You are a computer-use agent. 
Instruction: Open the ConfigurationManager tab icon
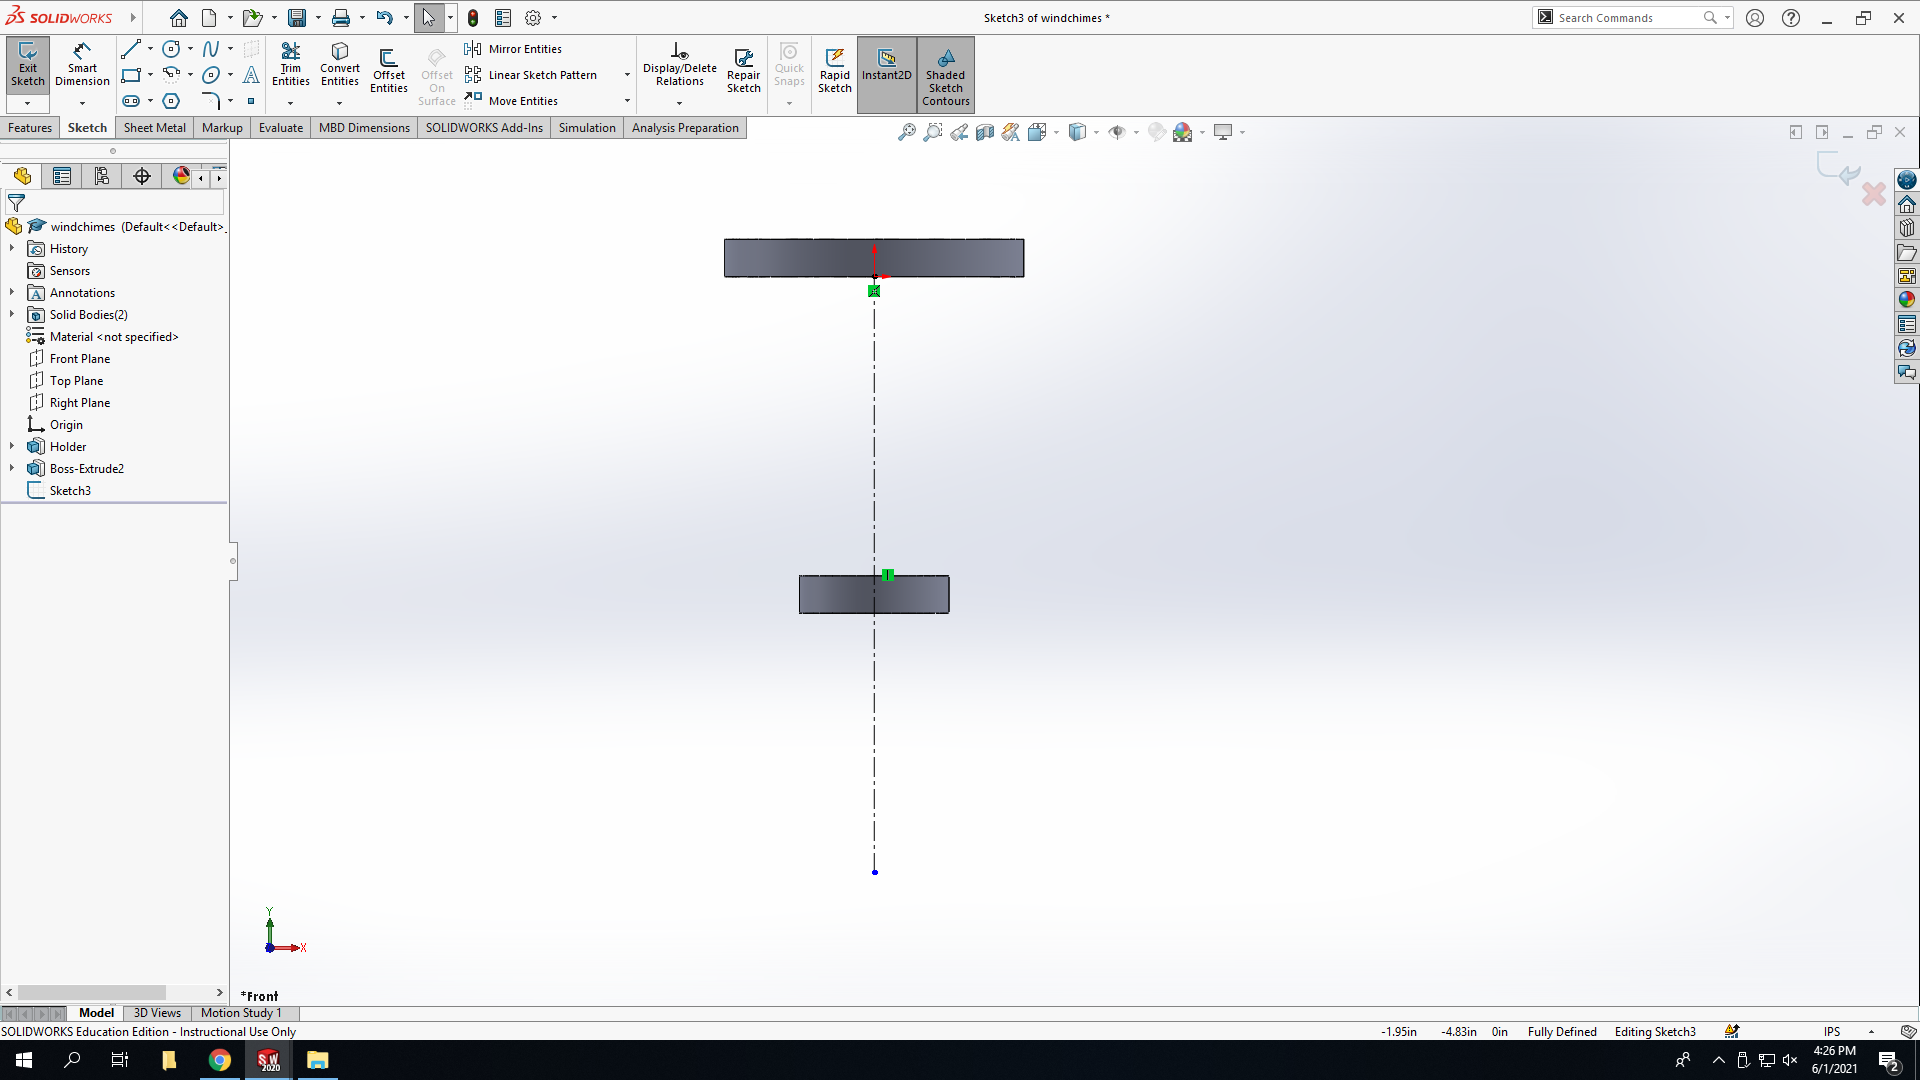(x=102, y=176)
